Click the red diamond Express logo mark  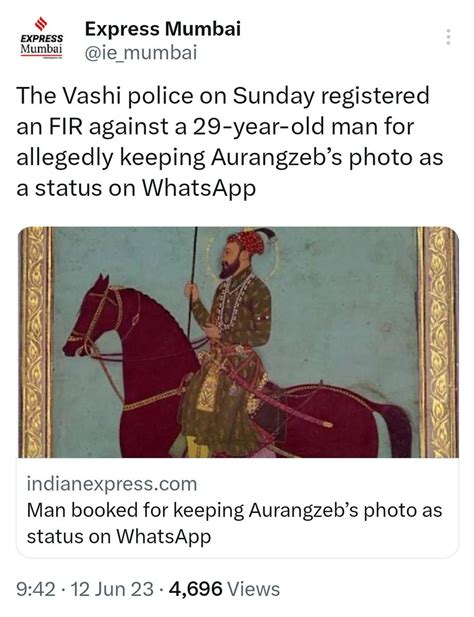click(x=41, y=24)
